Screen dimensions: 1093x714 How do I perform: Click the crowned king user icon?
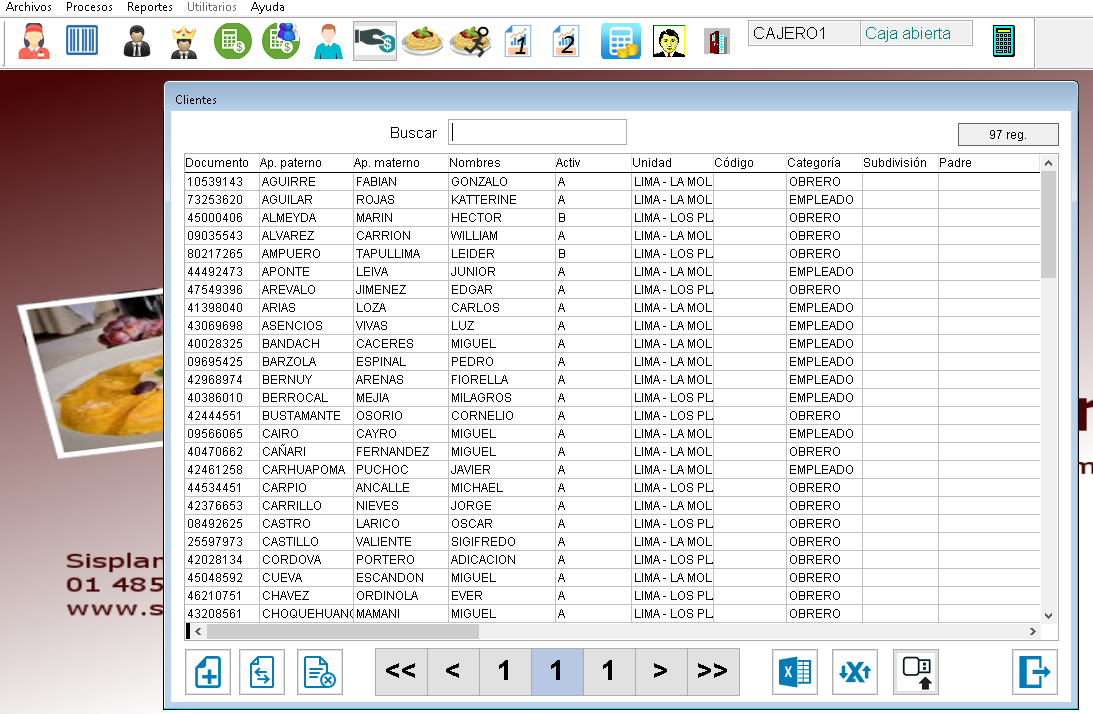point(184,41)
